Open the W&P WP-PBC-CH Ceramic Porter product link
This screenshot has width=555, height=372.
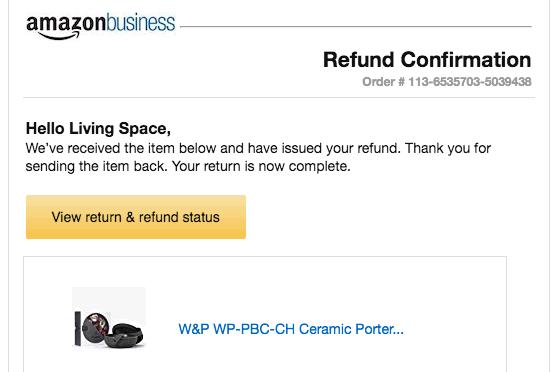(x=291, y=329)
